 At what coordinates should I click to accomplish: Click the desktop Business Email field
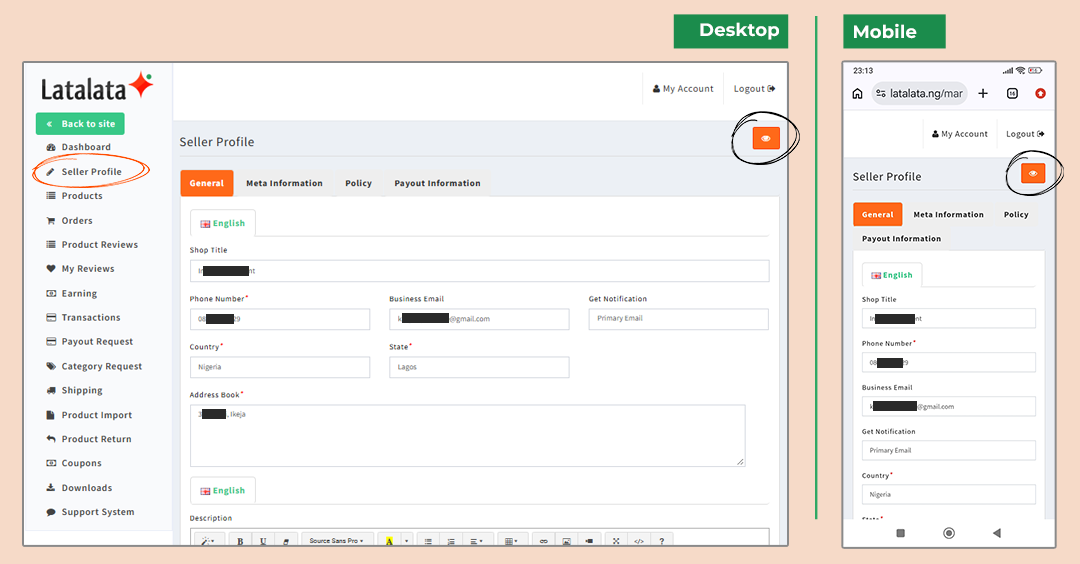[x=479, y=319]
